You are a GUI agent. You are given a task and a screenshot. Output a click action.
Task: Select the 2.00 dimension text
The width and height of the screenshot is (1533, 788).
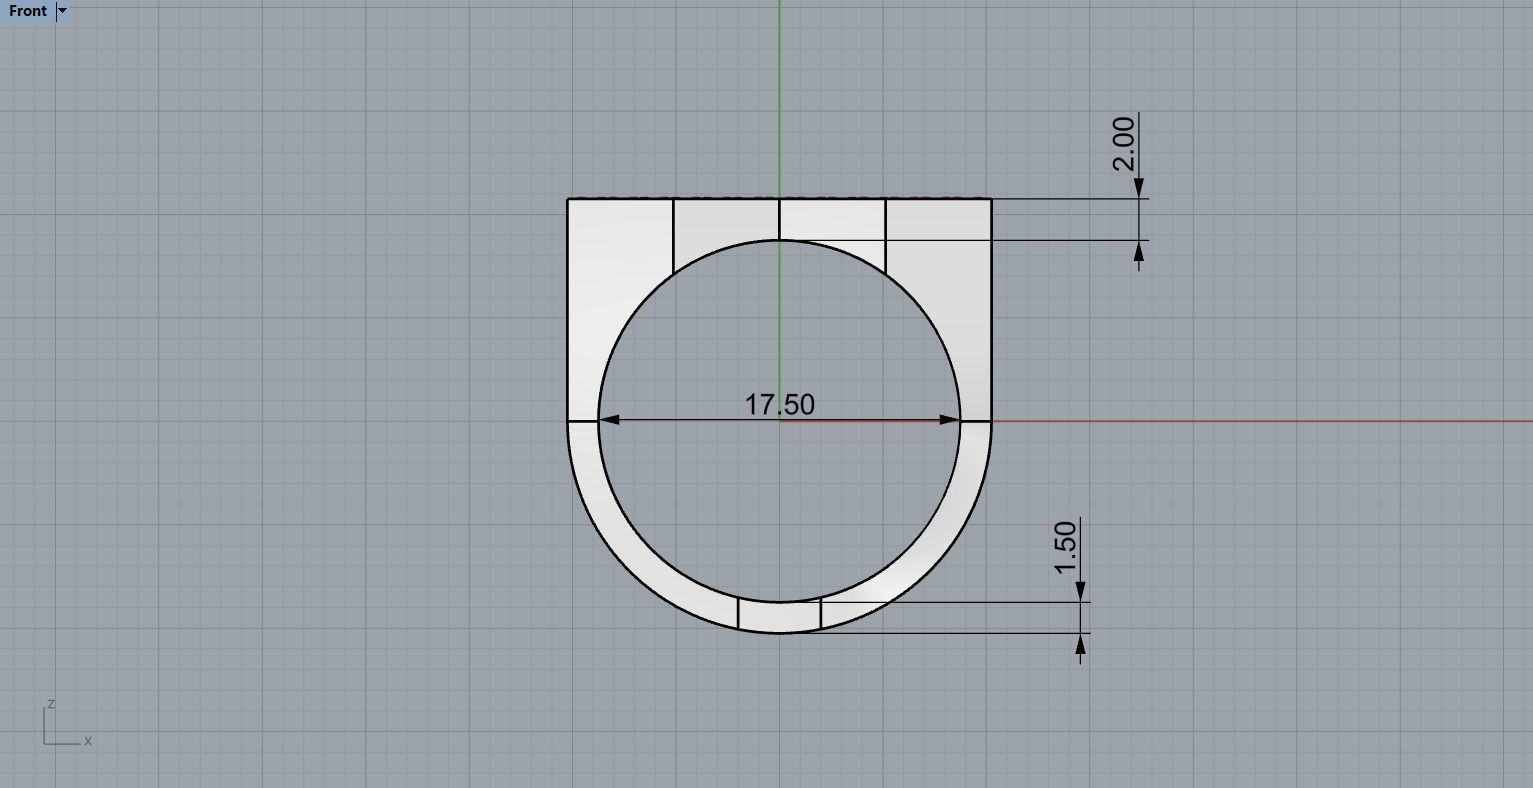[1124, 144]
